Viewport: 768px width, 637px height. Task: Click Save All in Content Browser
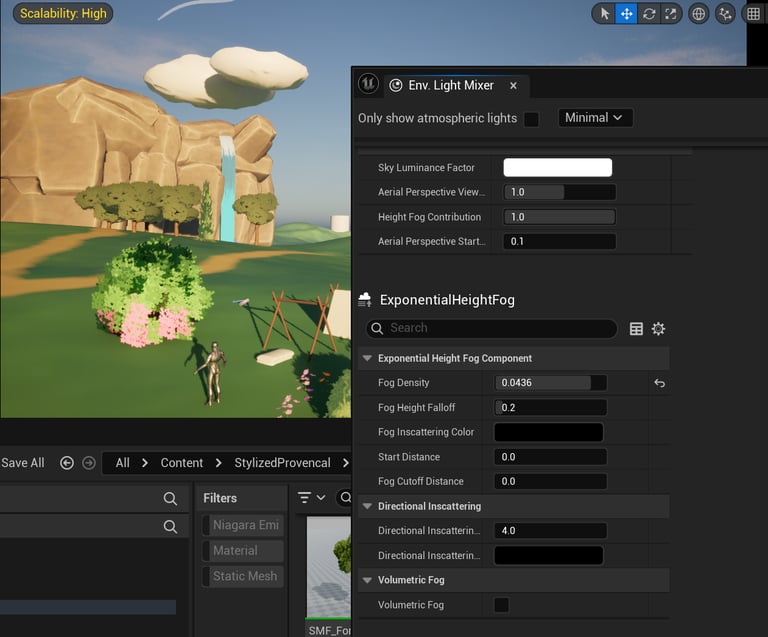tap(23, 463)
